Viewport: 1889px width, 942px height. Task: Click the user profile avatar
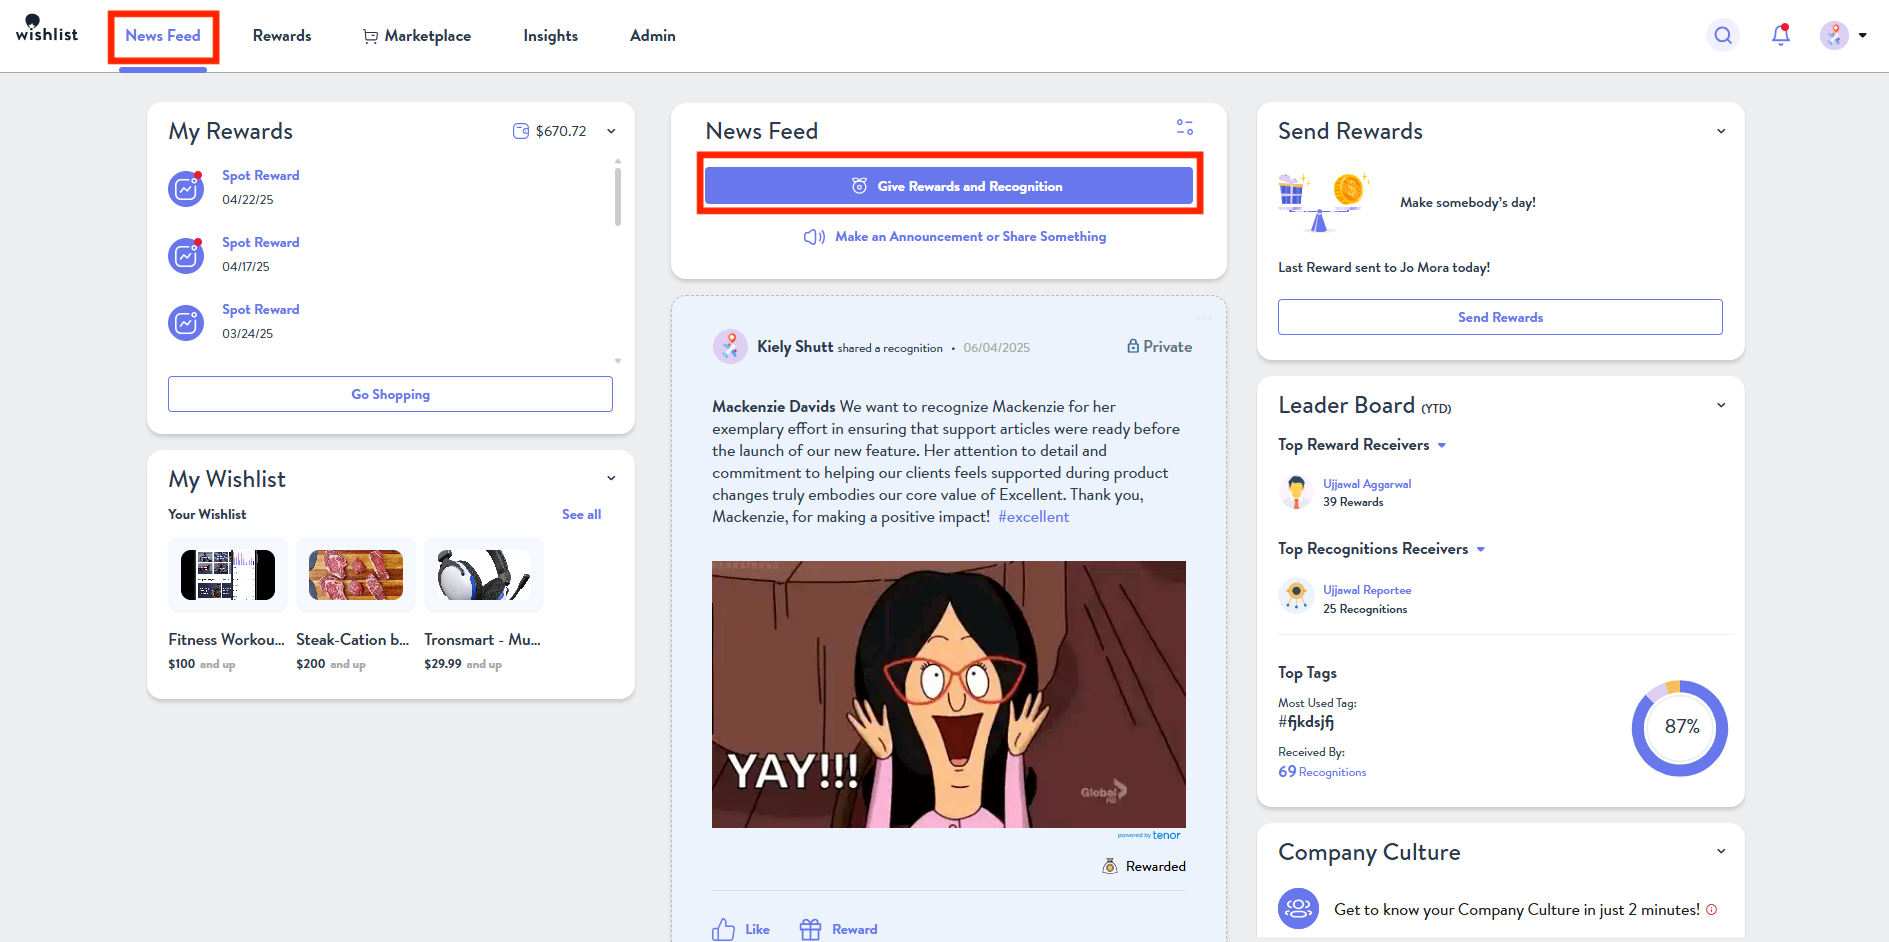coord(1834,36)
